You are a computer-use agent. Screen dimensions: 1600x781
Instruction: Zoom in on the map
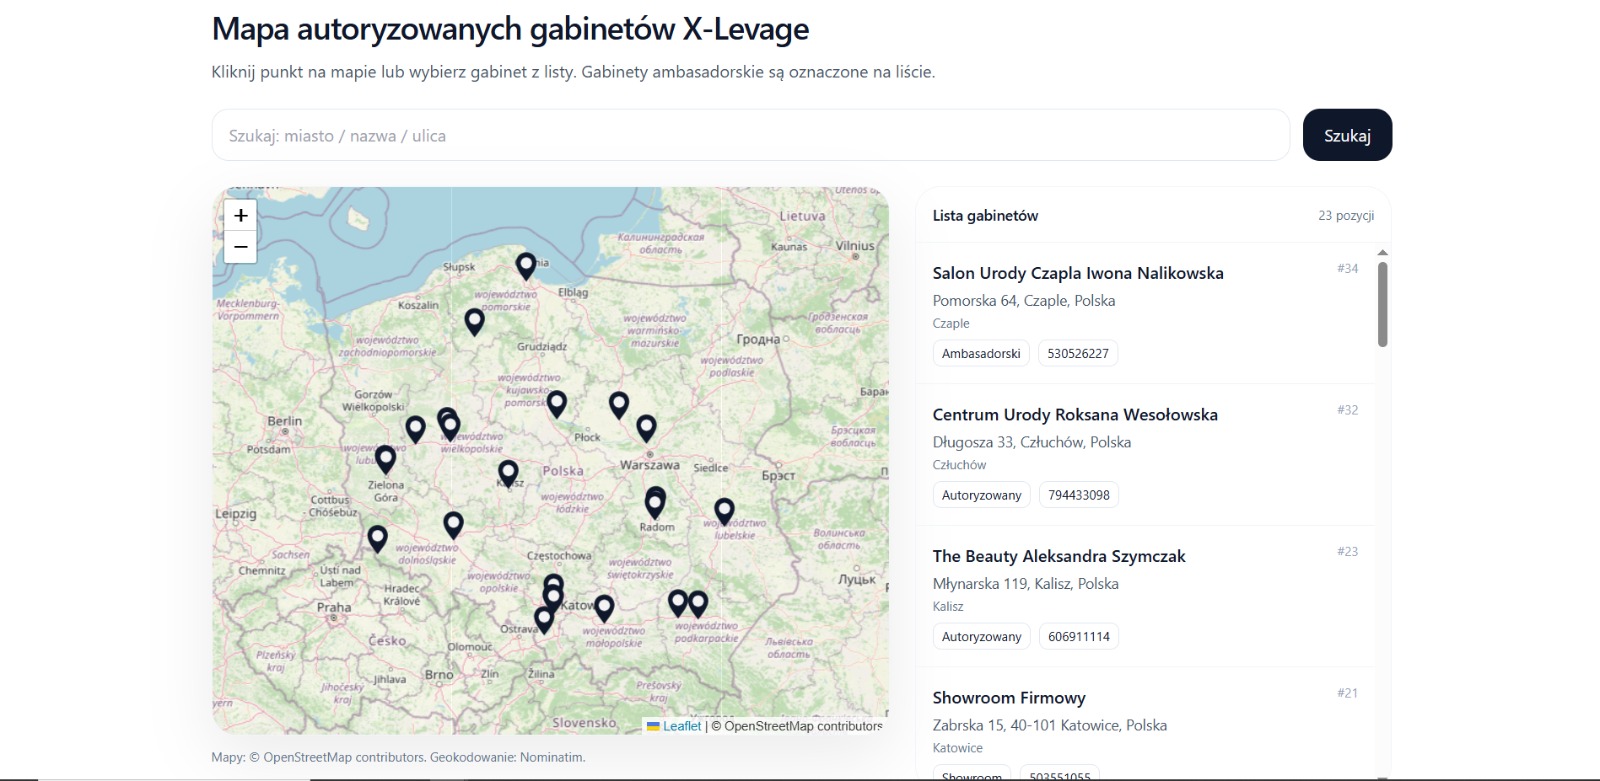click(x=240, y=215)
